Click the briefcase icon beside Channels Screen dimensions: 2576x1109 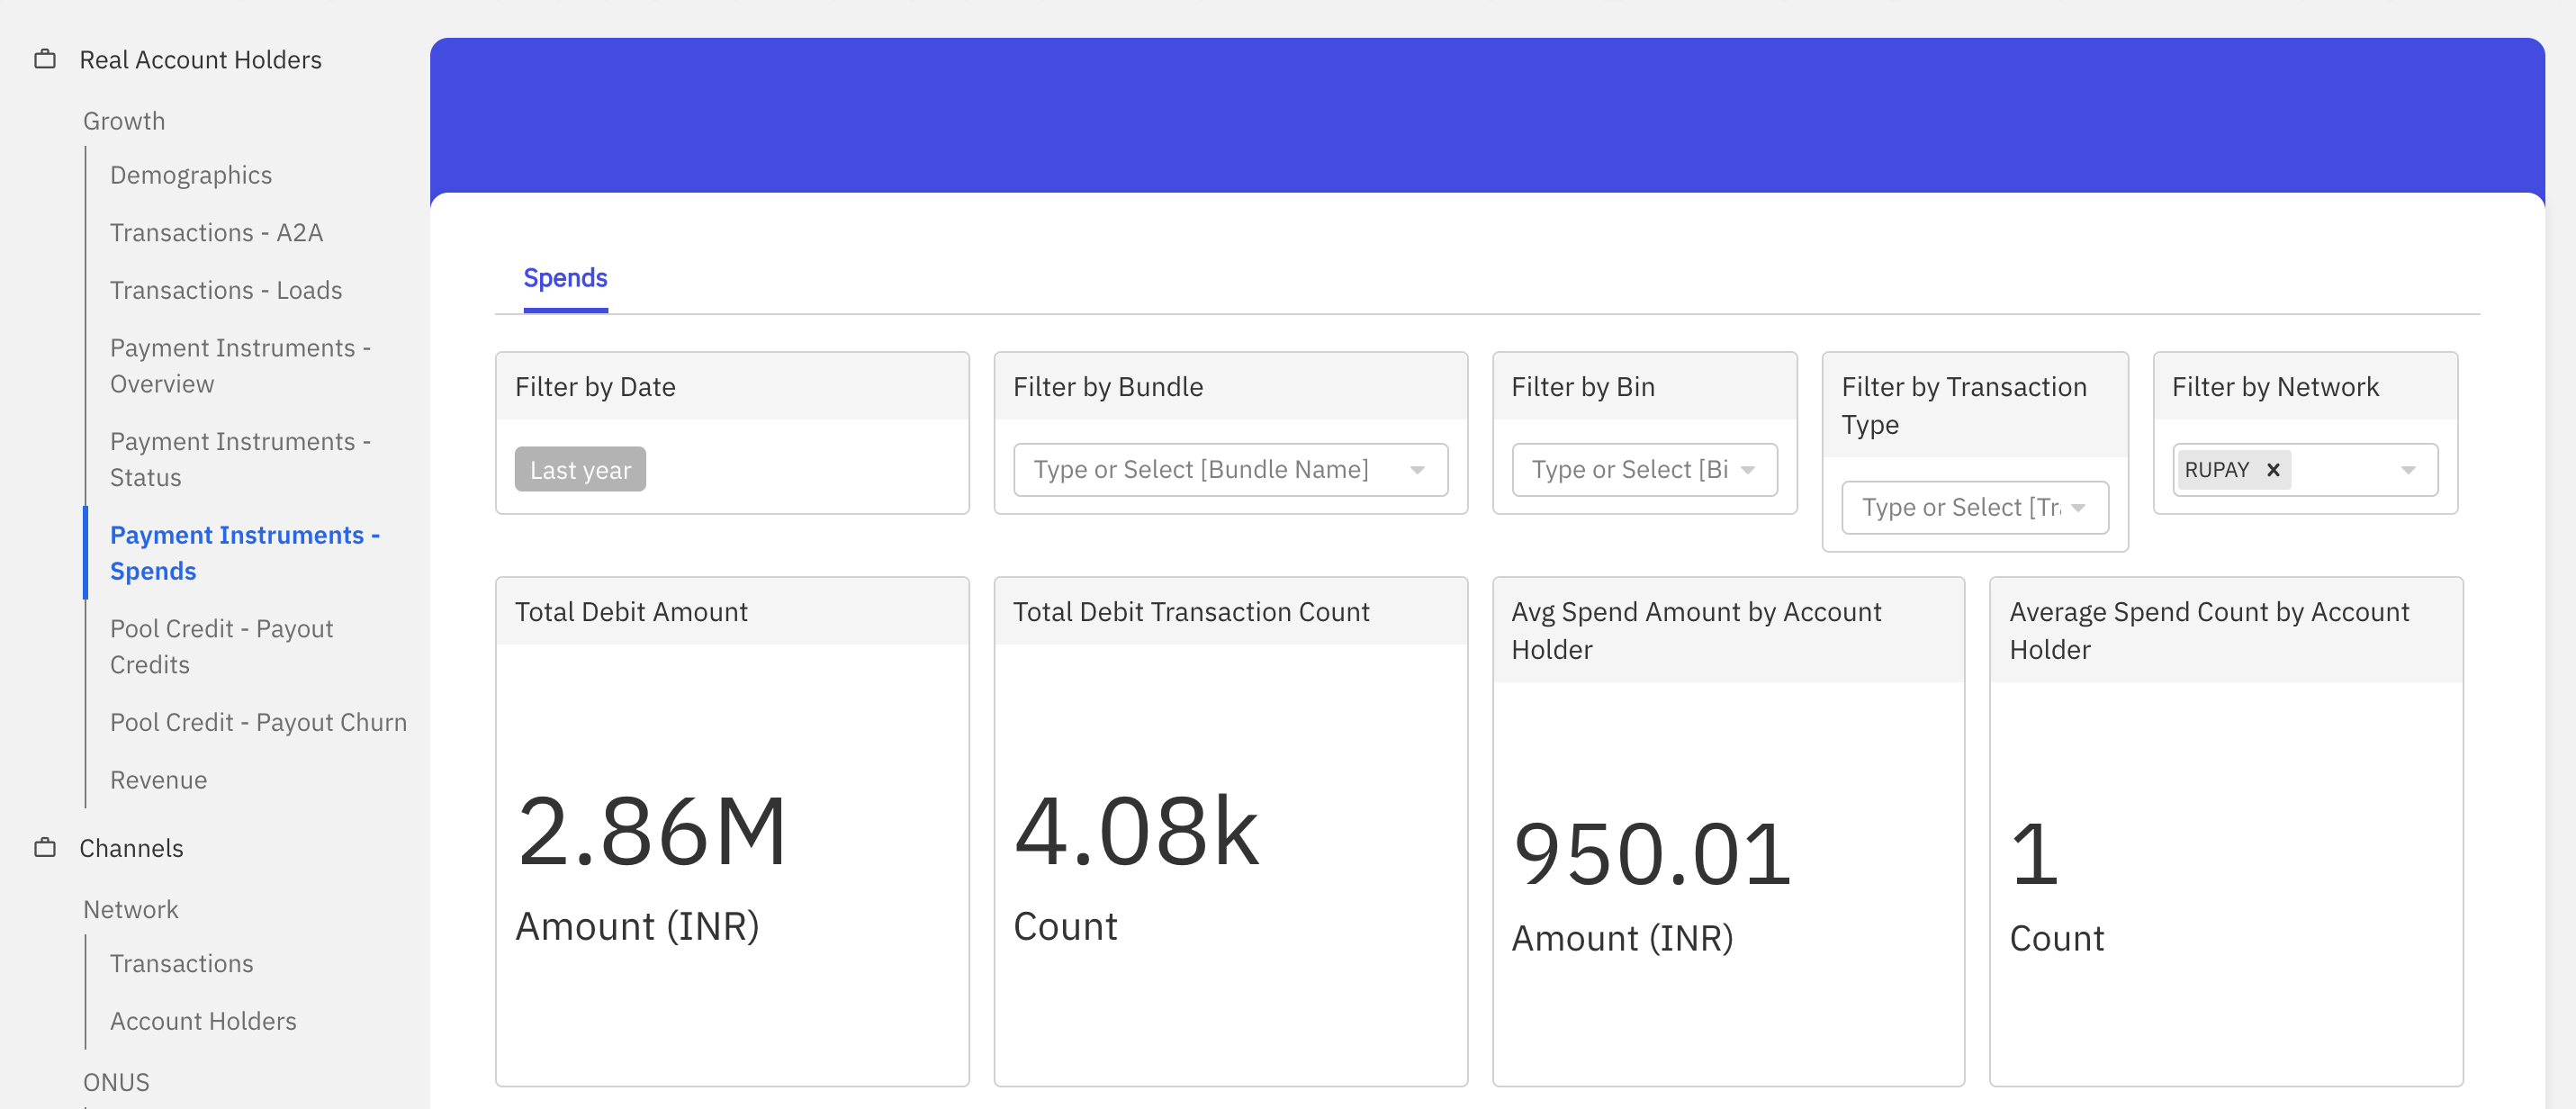[45, 848]
